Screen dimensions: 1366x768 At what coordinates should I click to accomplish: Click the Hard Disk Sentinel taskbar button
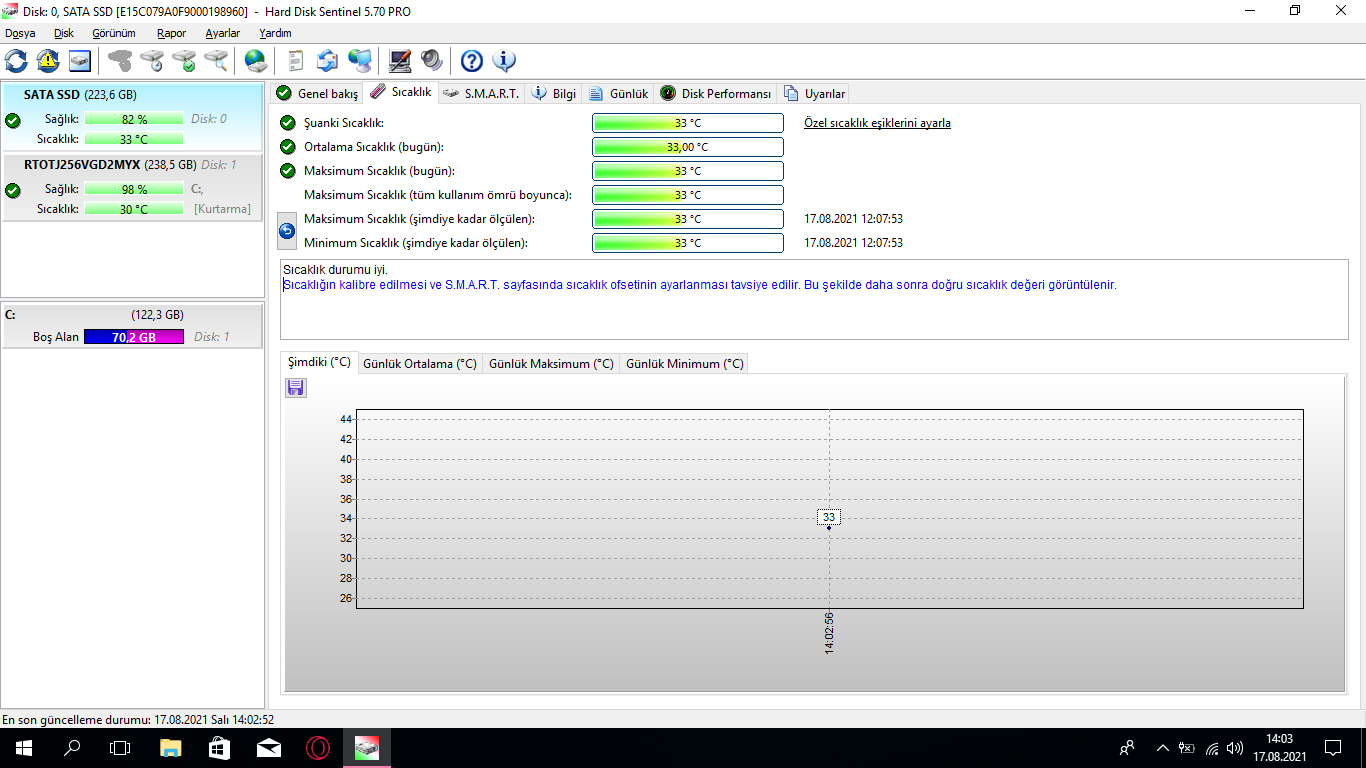[x=367, y=748]
